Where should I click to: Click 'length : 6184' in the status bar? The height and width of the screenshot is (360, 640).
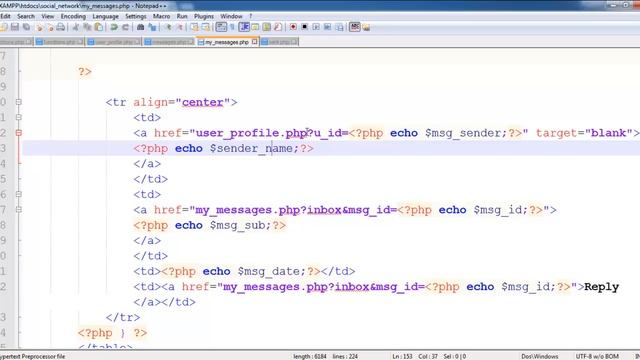(x=309, y=356)
